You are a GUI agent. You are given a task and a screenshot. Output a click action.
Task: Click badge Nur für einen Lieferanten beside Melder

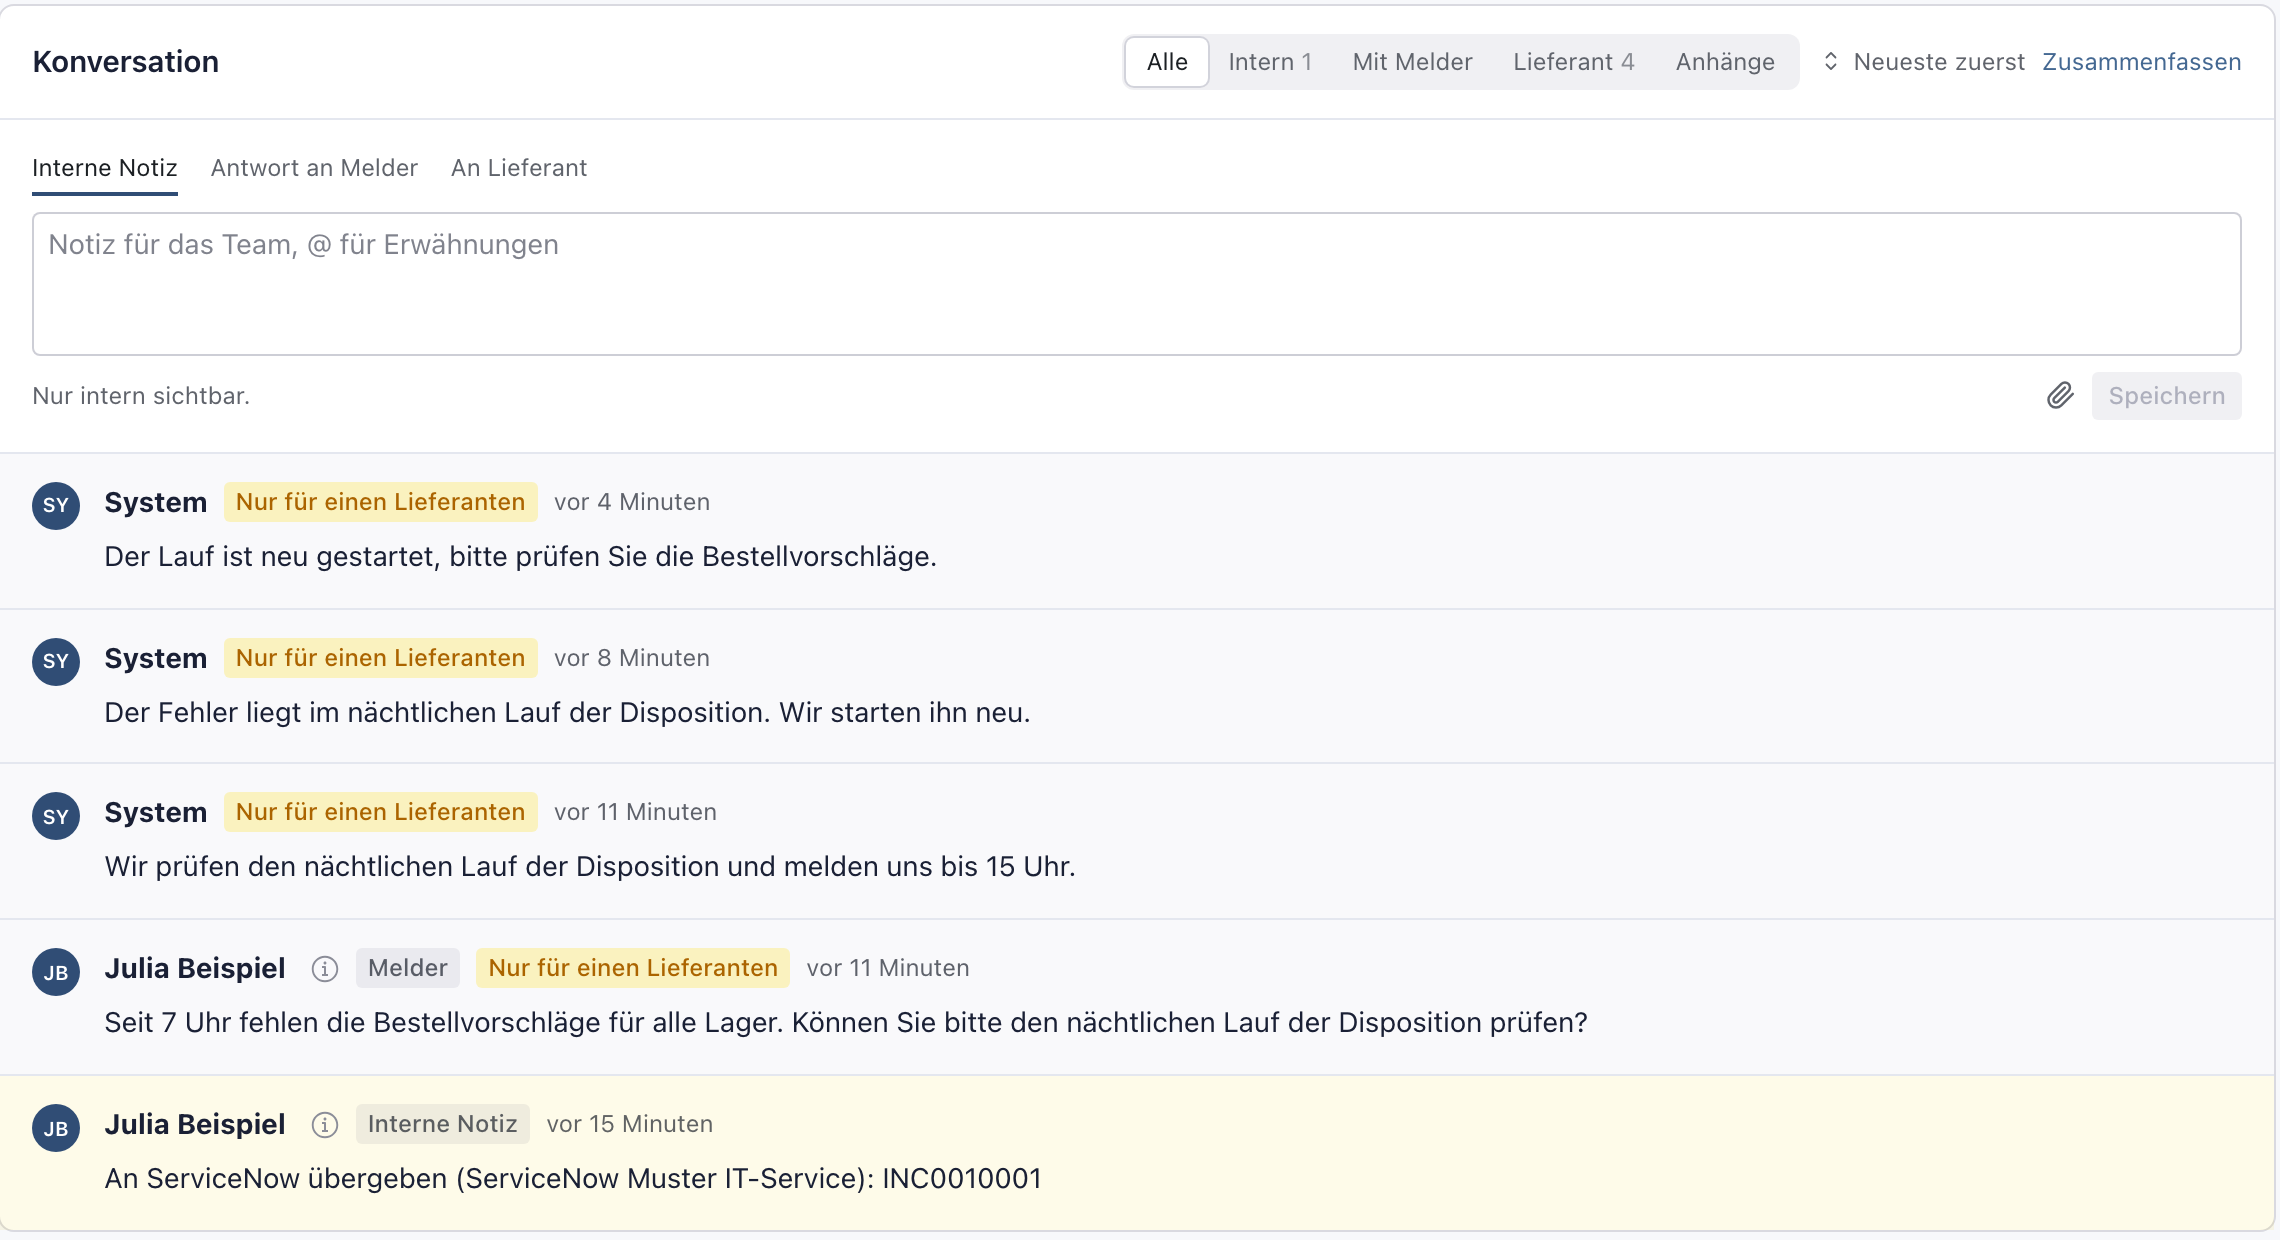click(x=633, y=968)
